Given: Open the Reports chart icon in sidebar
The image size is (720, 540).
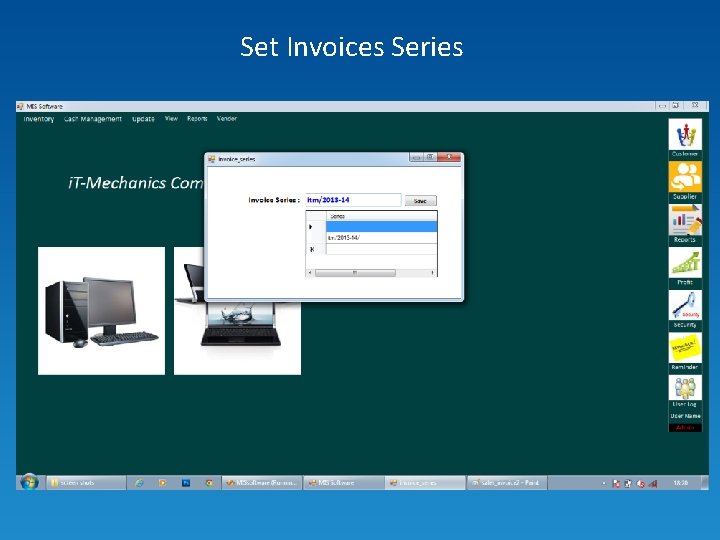Looking at the screenshot, I should coord(685,220).
